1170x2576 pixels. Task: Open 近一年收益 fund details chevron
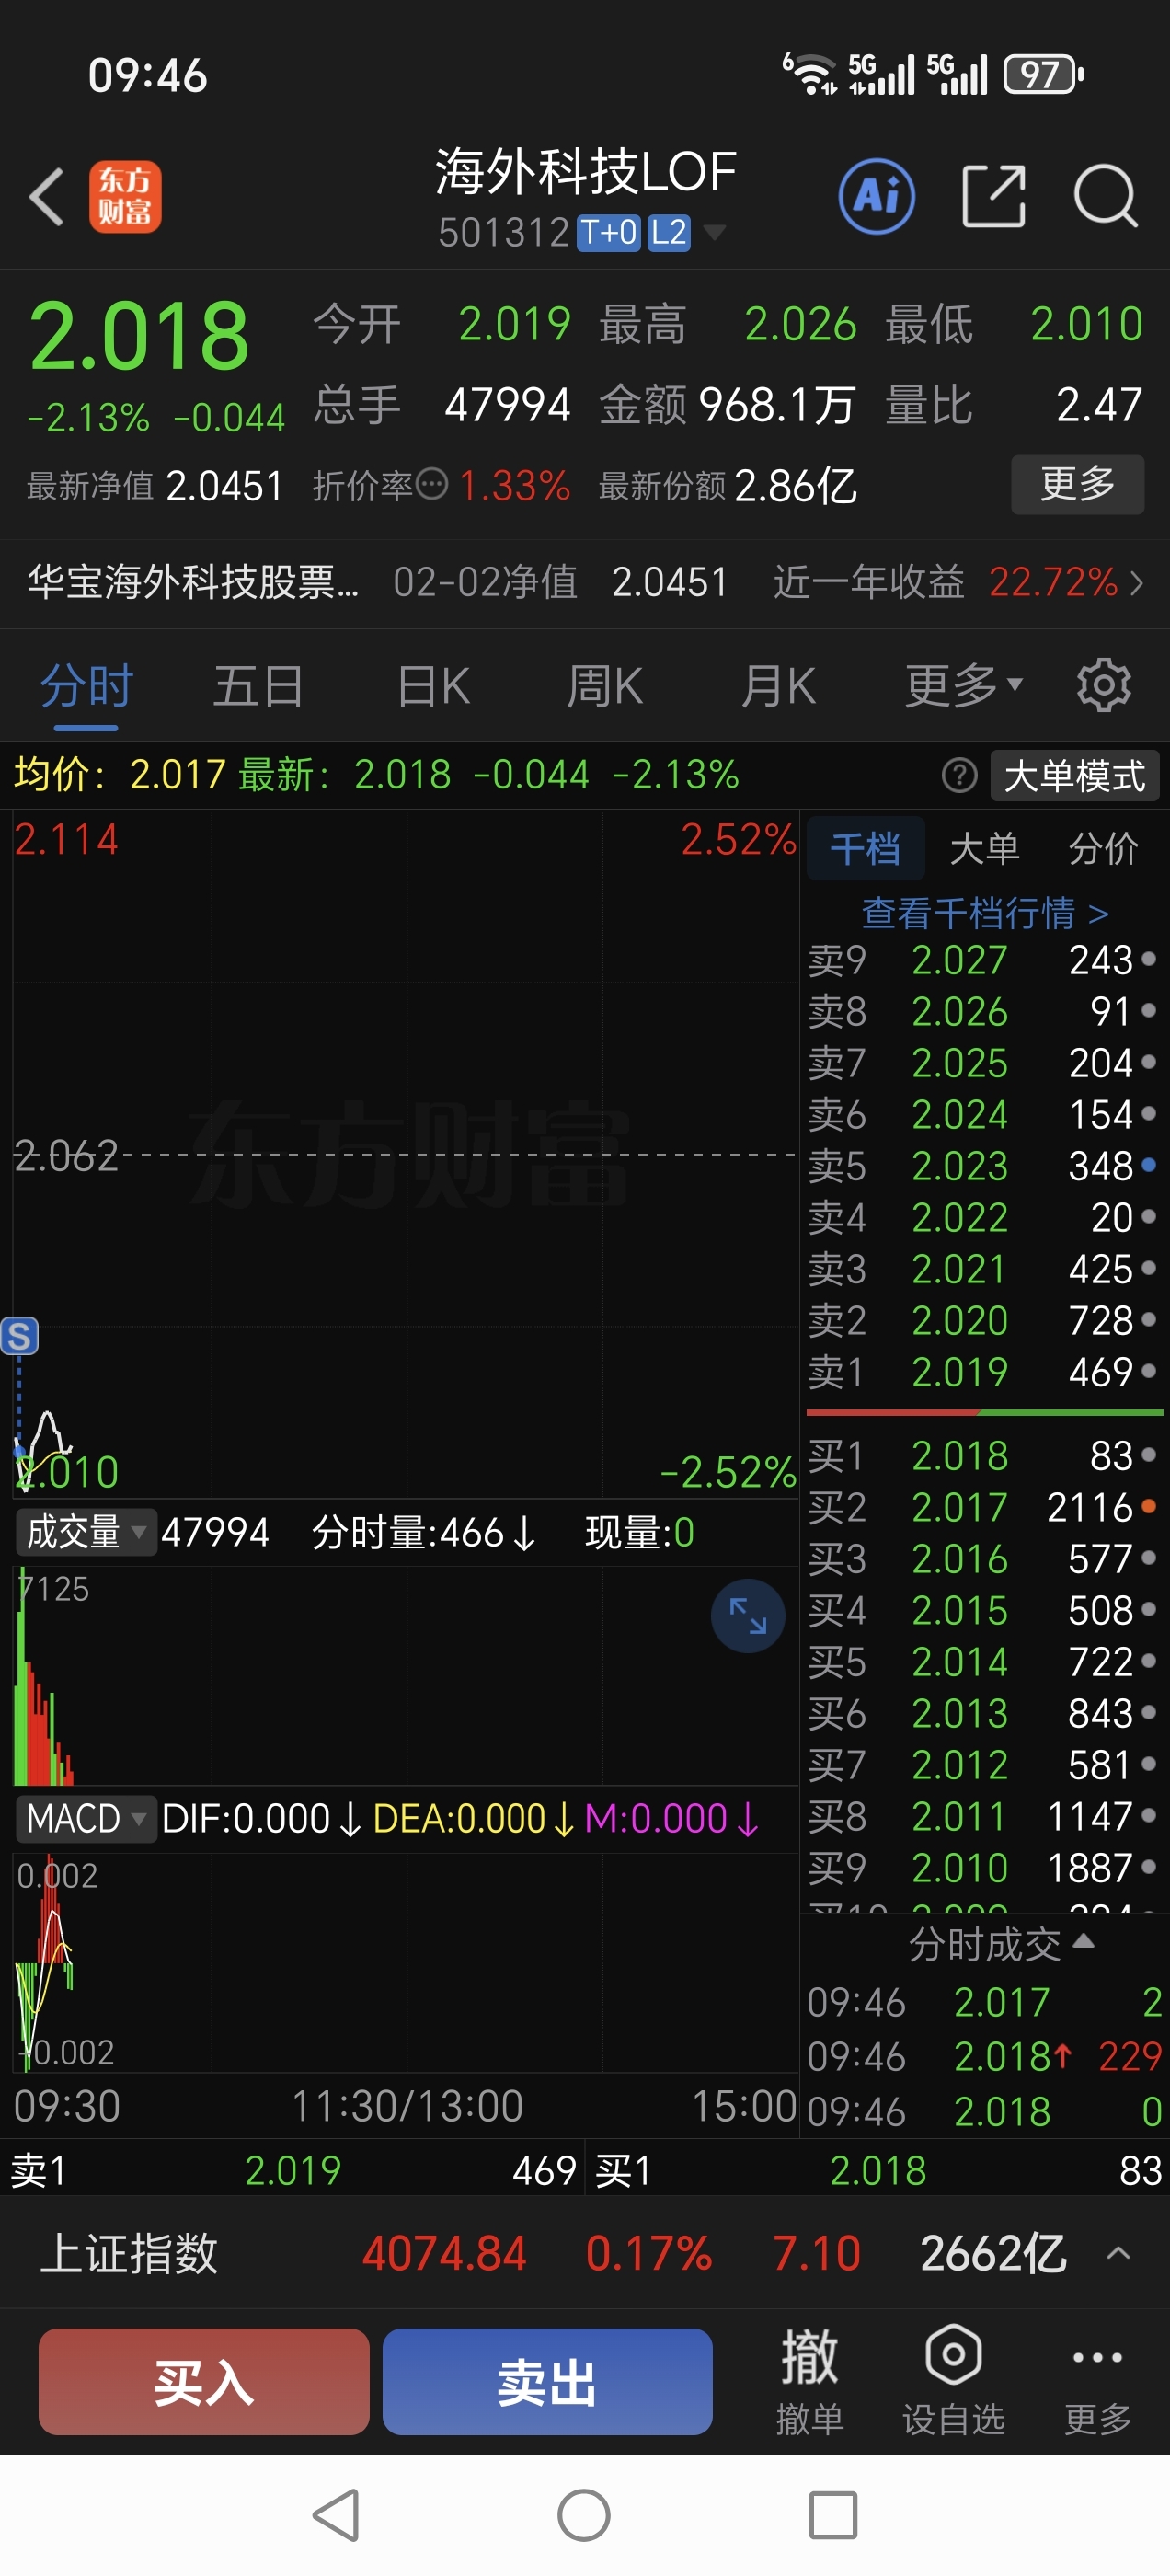(1136, 582)
